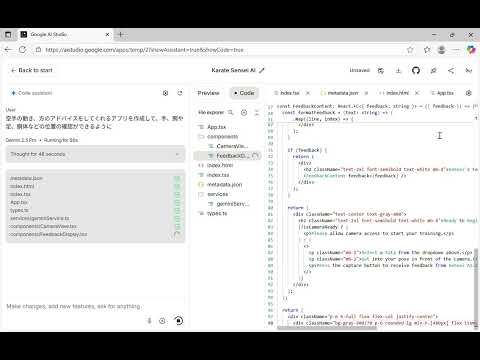Edit the Karate Sensei AI app name pencil
This screenshot has height=360, width=480.
coord(262,70)
